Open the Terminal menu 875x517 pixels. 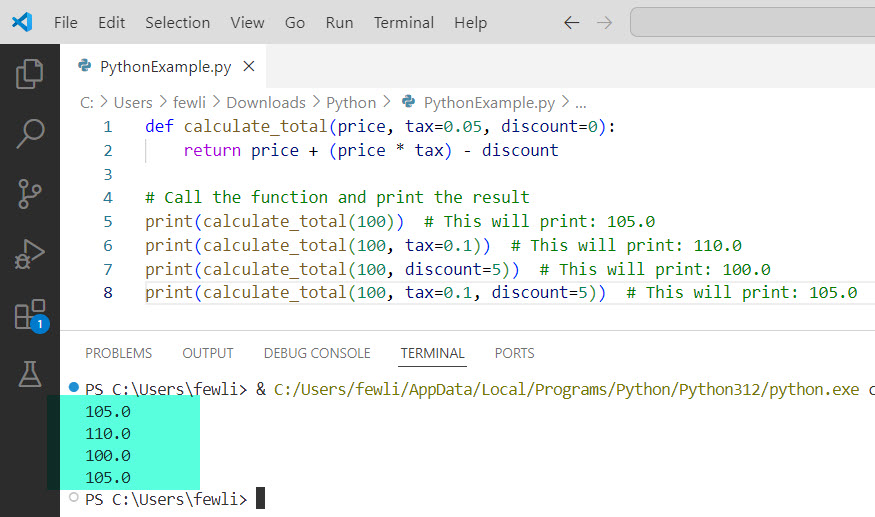point(403,23)
